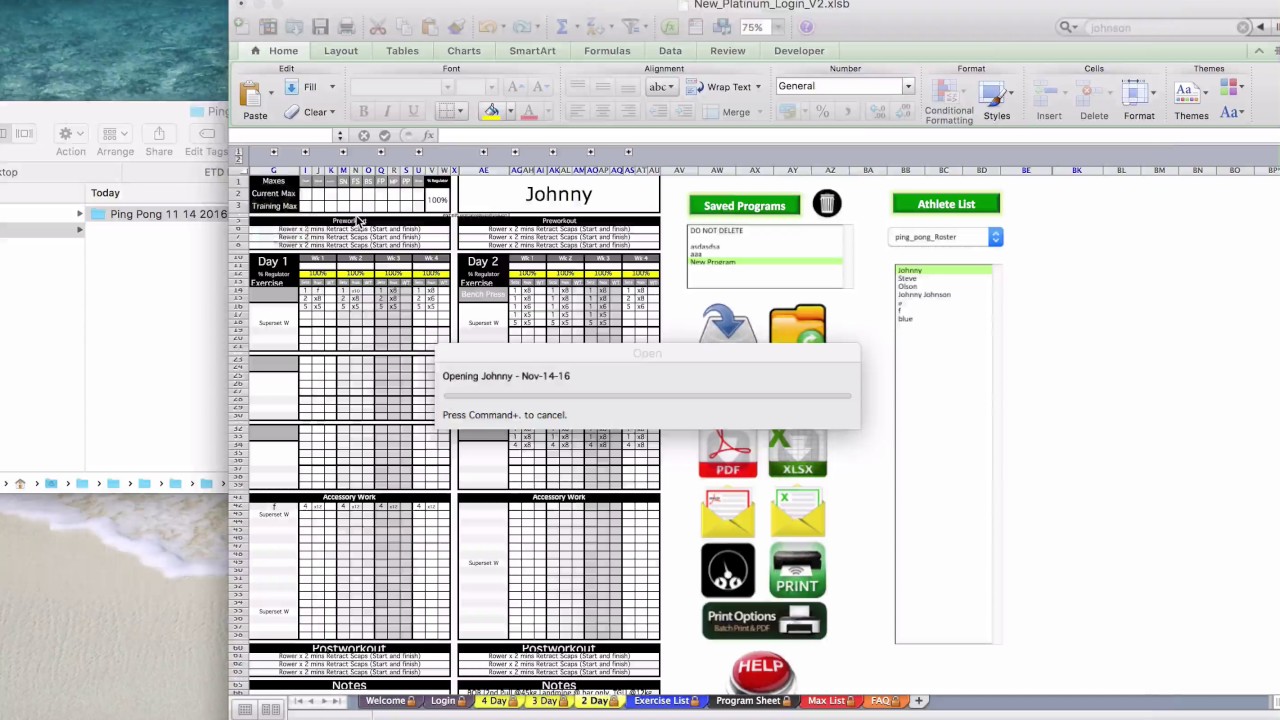
Task: Switch to the Max List sheet tab
Action: [830, 701]
